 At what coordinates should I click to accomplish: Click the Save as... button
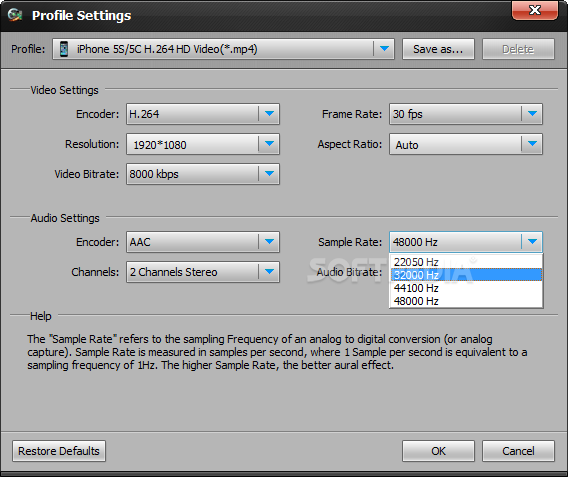(438, 49)
